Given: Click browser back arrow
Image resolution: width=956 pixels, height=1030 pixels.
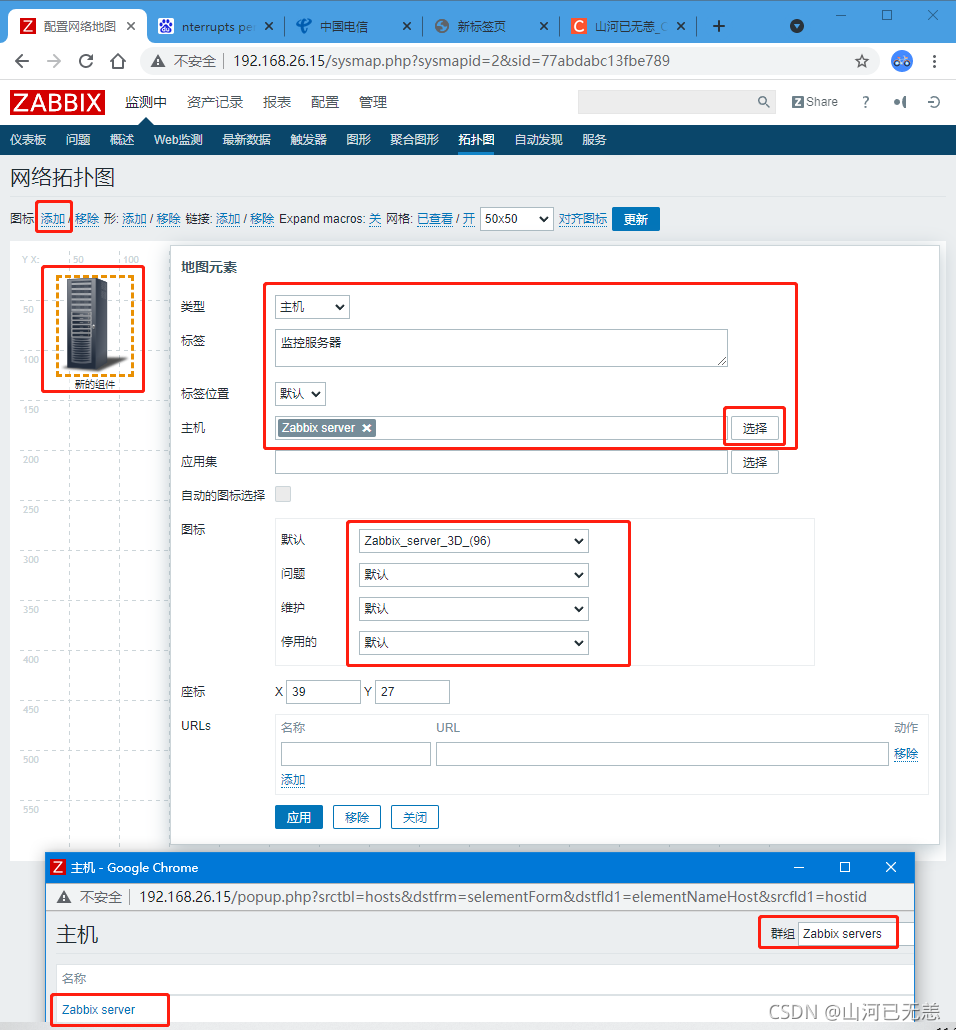Looking at the screenshot, I should click(x=22, y=61).
